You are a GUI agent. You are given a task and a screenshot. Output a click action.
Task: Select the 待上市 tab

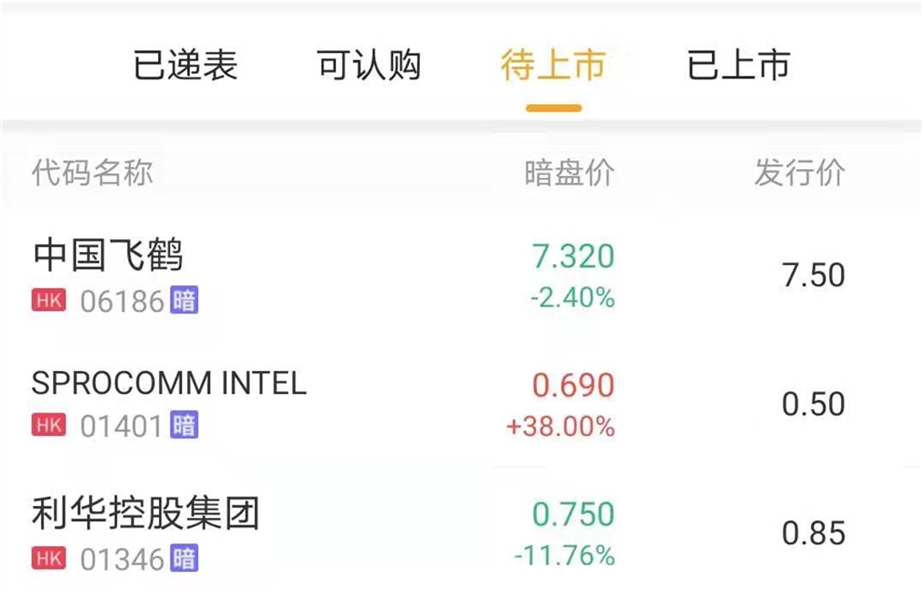[553, 66]
